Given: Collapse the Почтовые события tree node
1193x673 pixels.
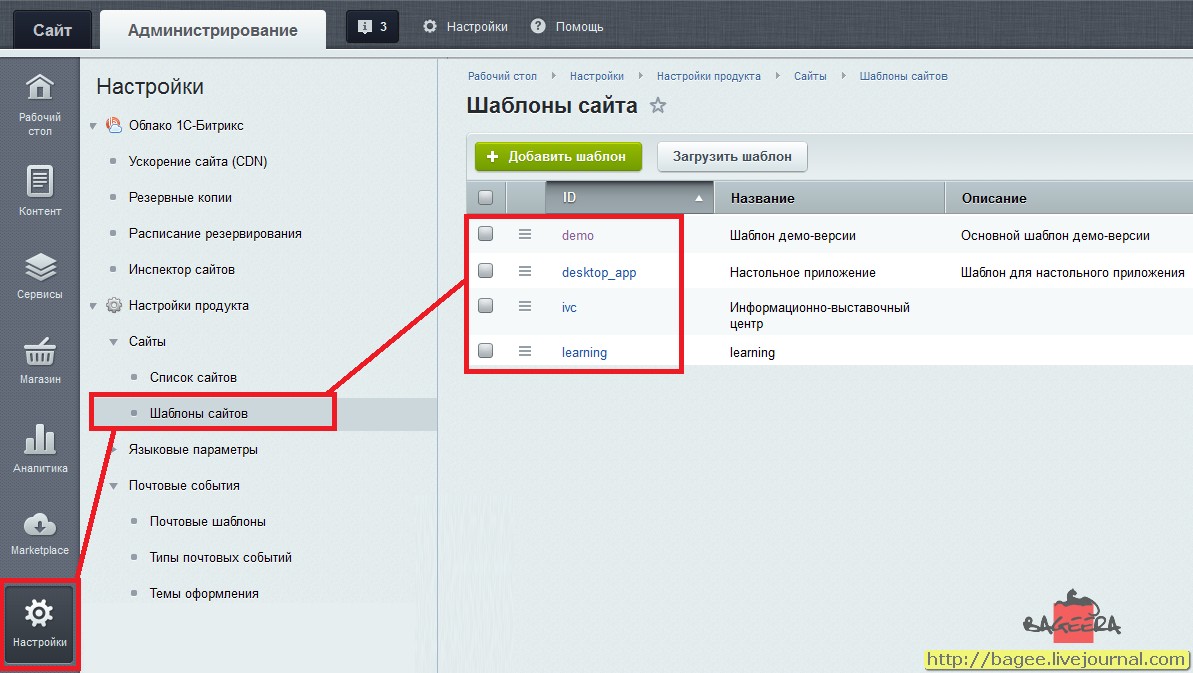Looking at the screenshot, I should 113,486.
